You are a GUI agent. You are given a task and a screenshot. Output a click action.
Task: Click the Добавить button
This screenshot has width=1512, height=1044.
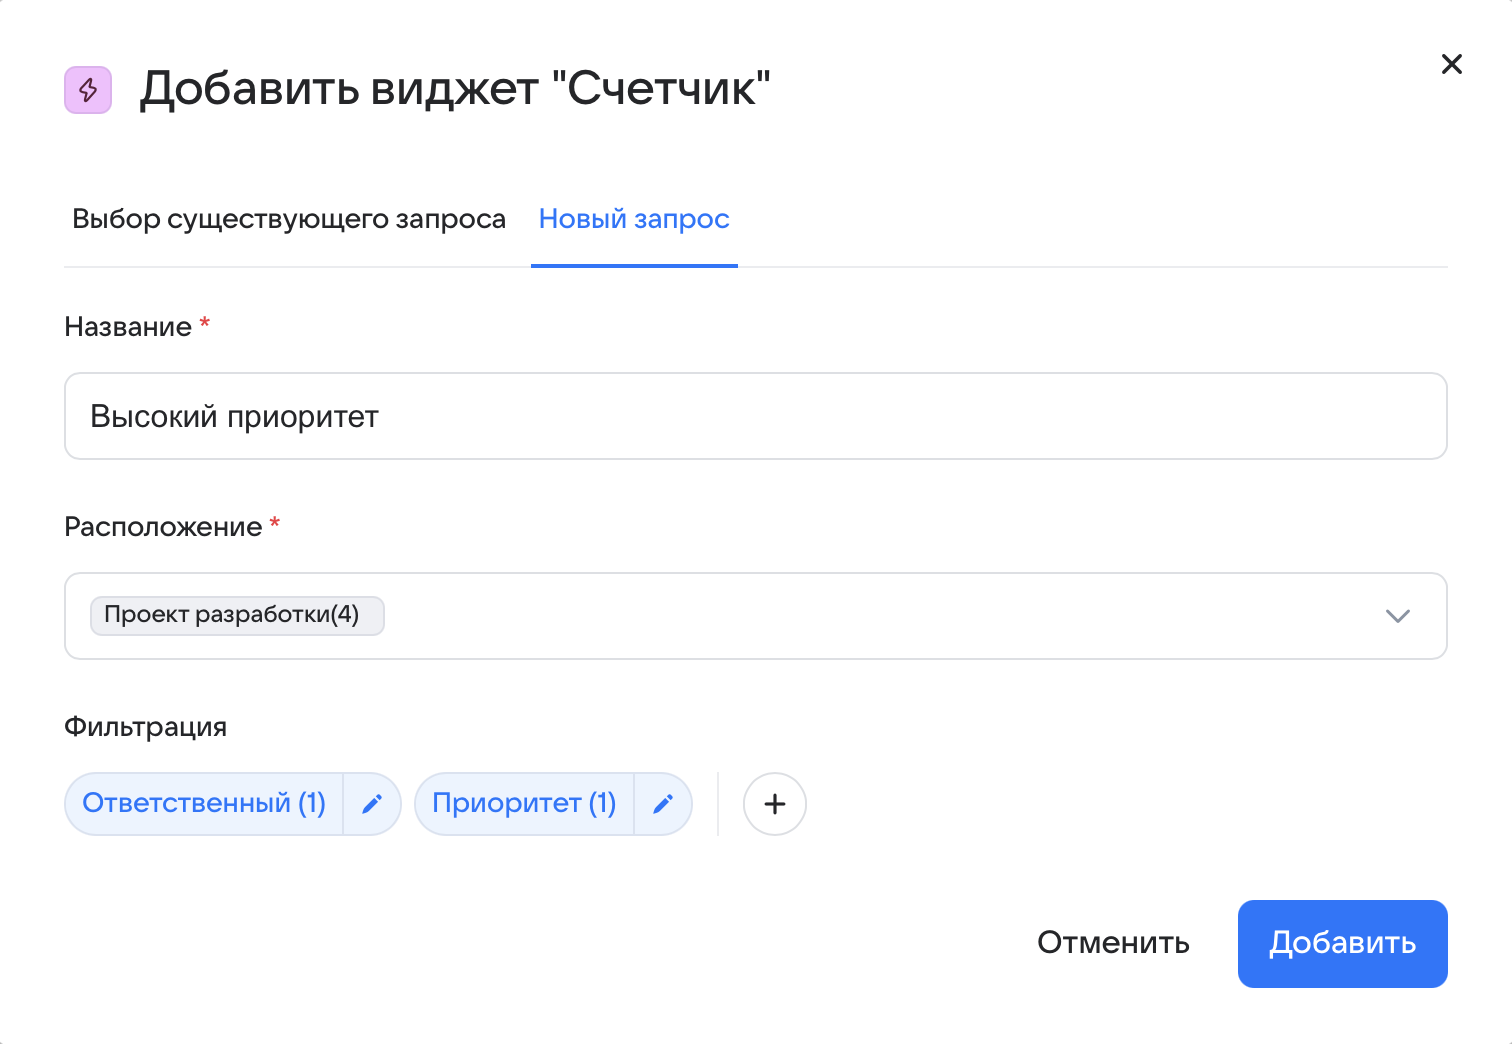(x=1342, y=943)
